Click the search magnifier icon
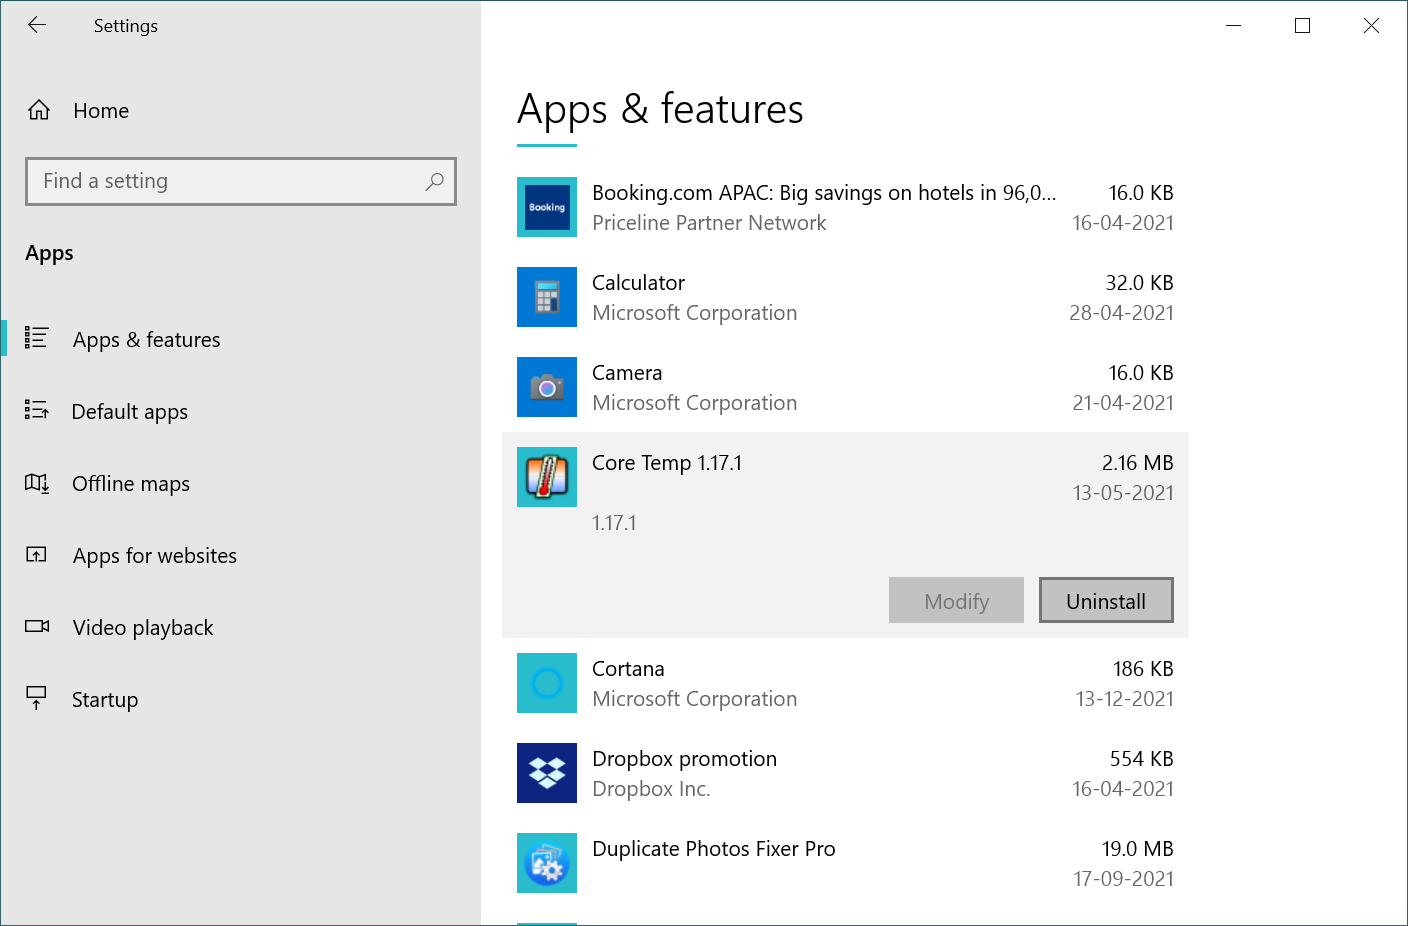Viewport: 1408px width, 926px height. pyautogui.click(x=434, y=181)
